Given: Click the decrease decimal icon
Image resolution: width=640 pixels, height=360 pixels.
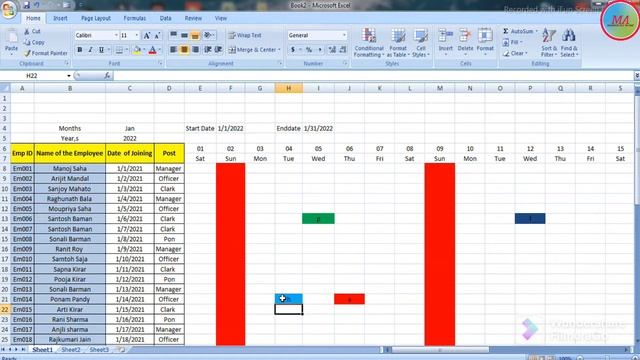Looking at the screenshot, I should 342,50.
